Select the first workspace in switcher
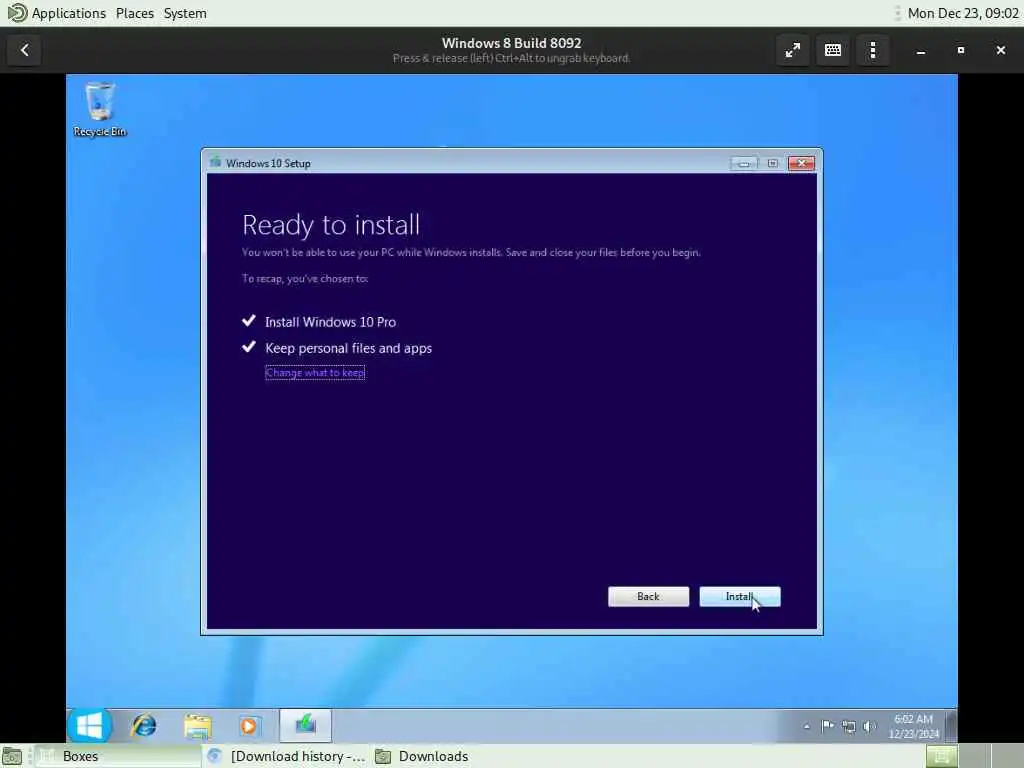Image resolution: width=1024 pixels, height=768 pixels. 942,756
